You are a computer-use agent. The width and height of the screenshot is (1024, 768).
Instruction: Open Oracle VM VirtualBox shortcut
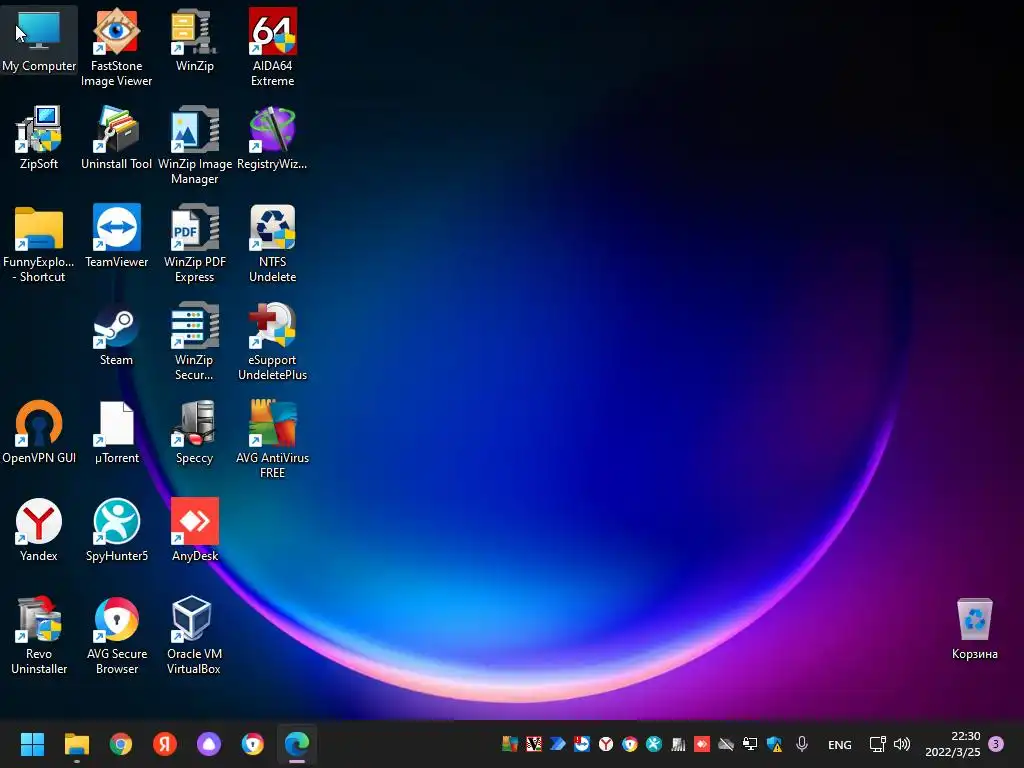click(195, 635)
